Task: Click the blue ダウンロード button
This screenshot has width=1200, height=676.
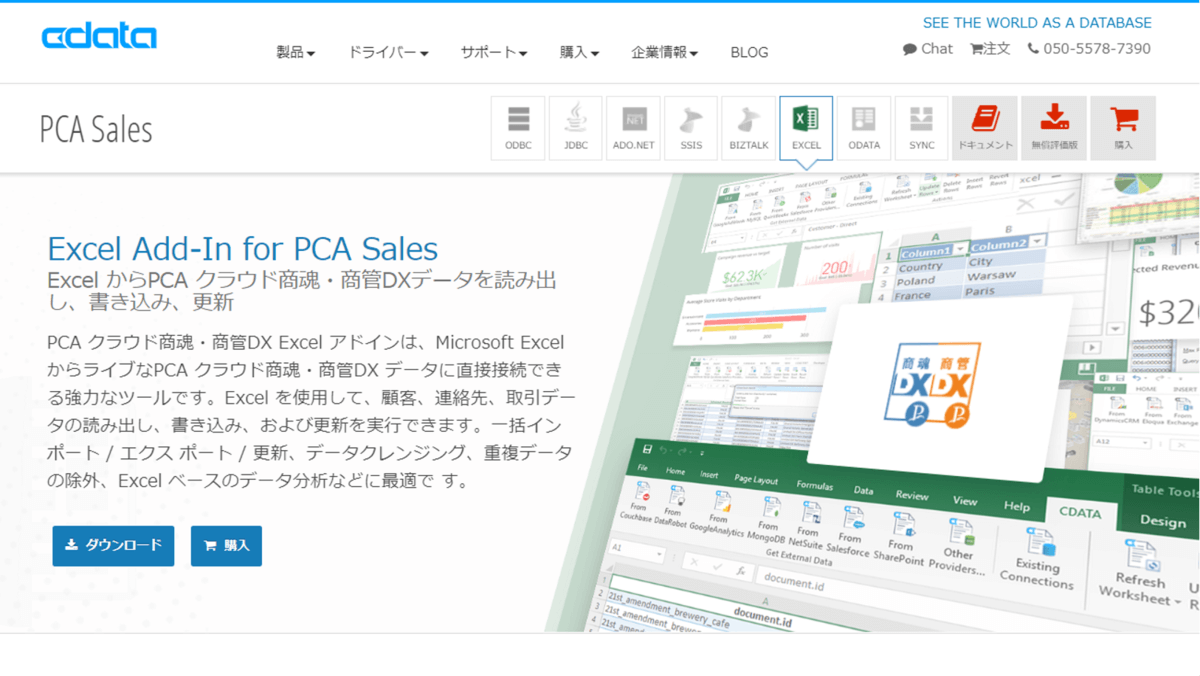Action: pos(113,546)
